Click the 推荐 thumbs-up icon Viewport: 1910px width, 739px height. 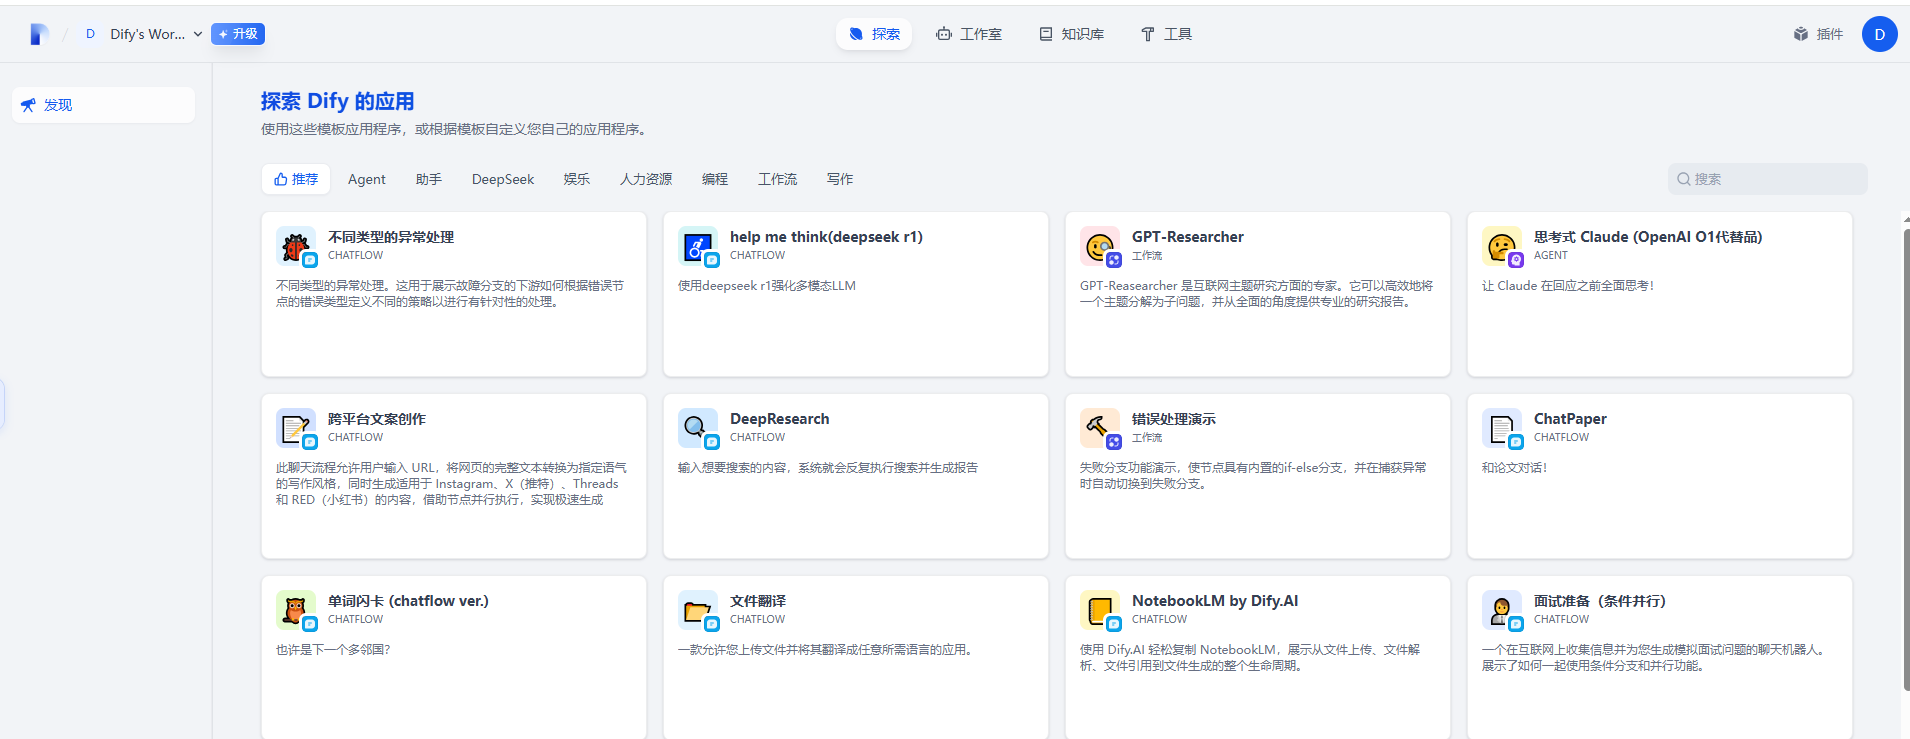(281, 179)
